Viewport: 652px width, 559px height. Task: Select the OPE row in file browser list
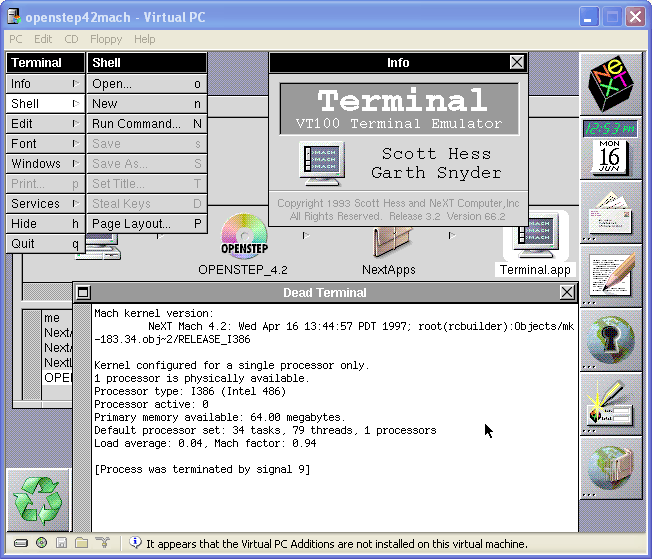58,378
